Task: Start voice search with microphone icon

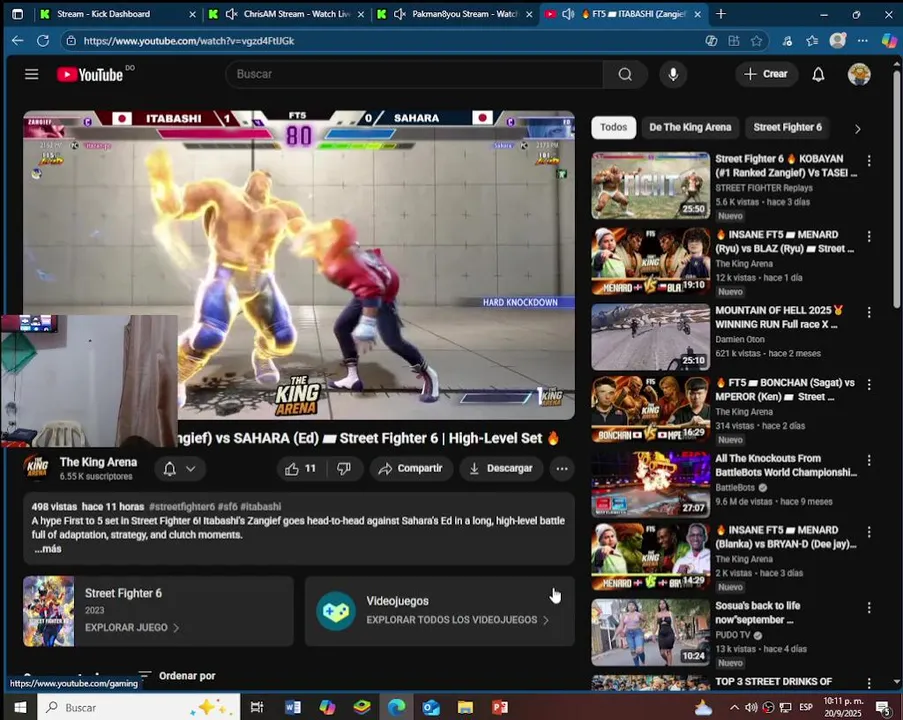Action: (x=673, y=74)
